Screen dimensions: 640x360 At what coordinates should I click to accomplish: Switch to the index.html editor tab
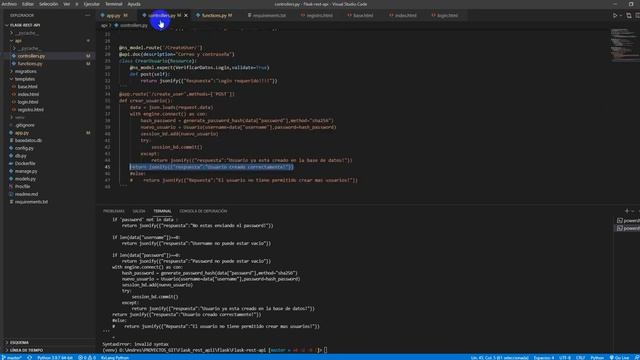(405, 16)
